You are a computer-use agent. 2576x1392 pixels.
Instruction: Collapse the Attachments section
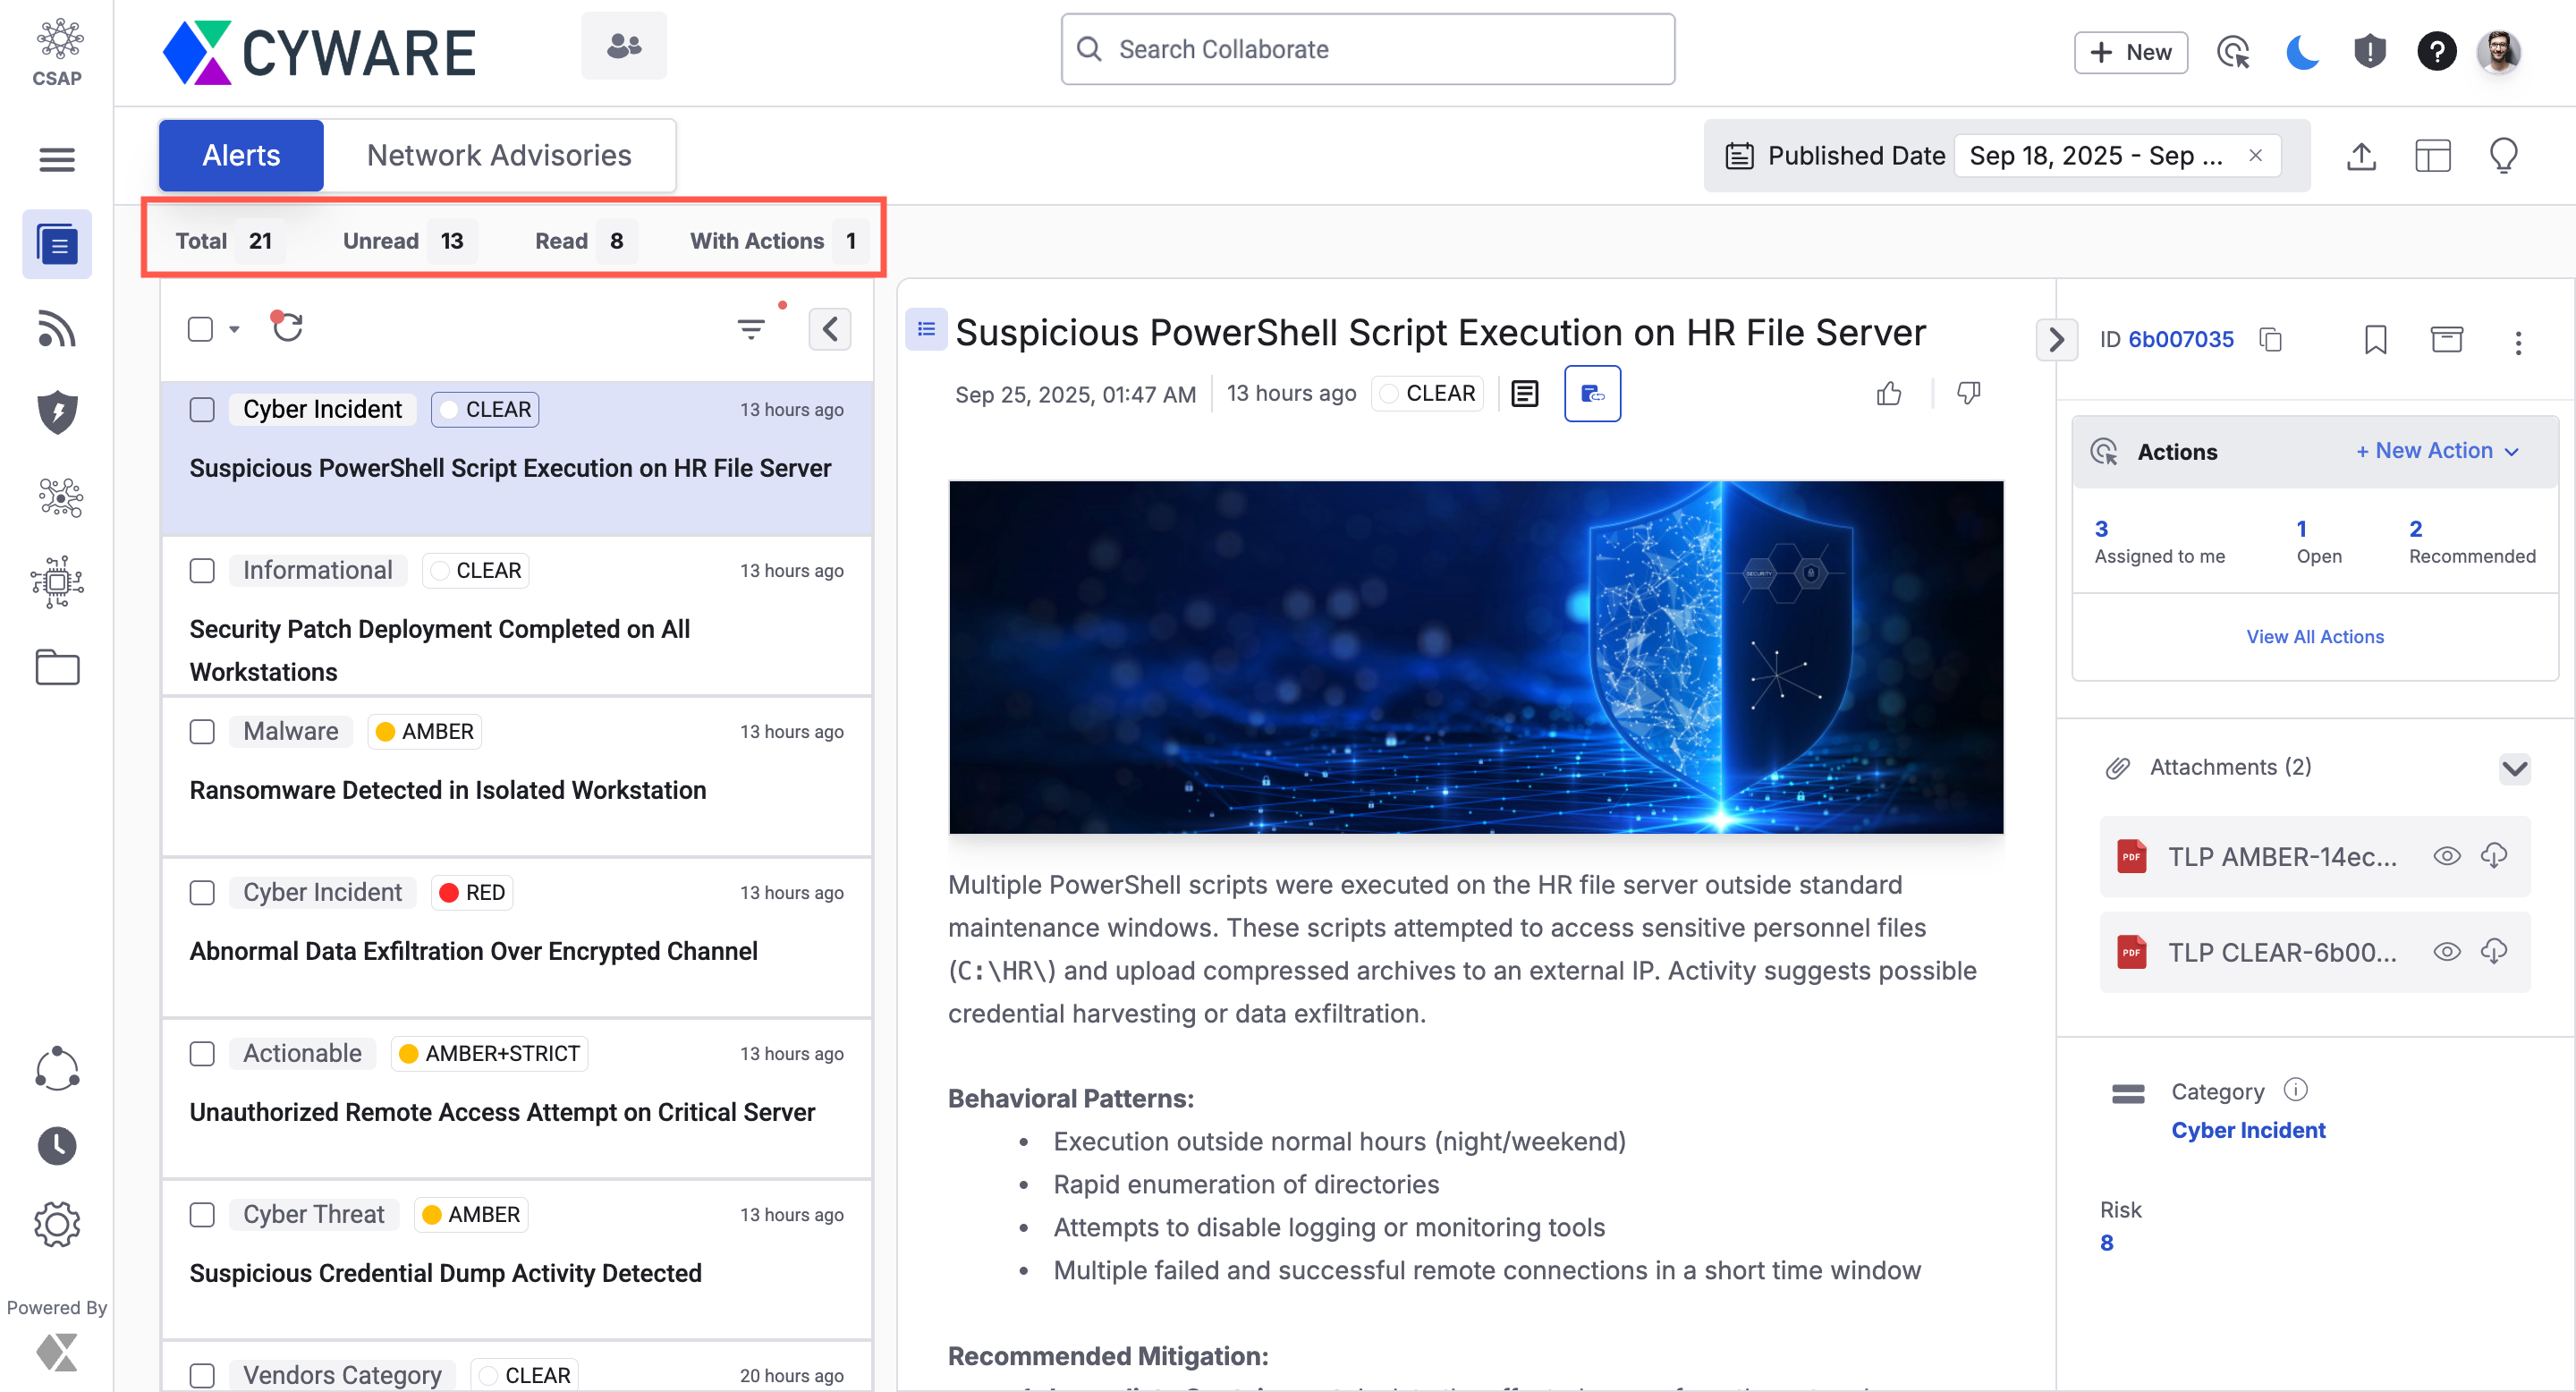2514,768
